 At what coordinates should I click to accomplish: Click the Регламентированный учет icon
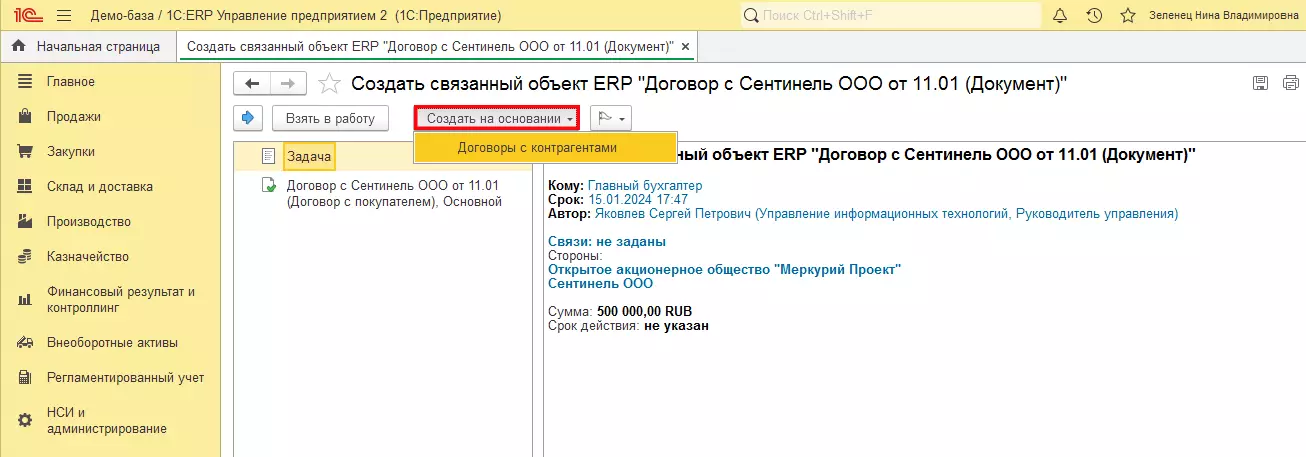[x=25, y=377]
